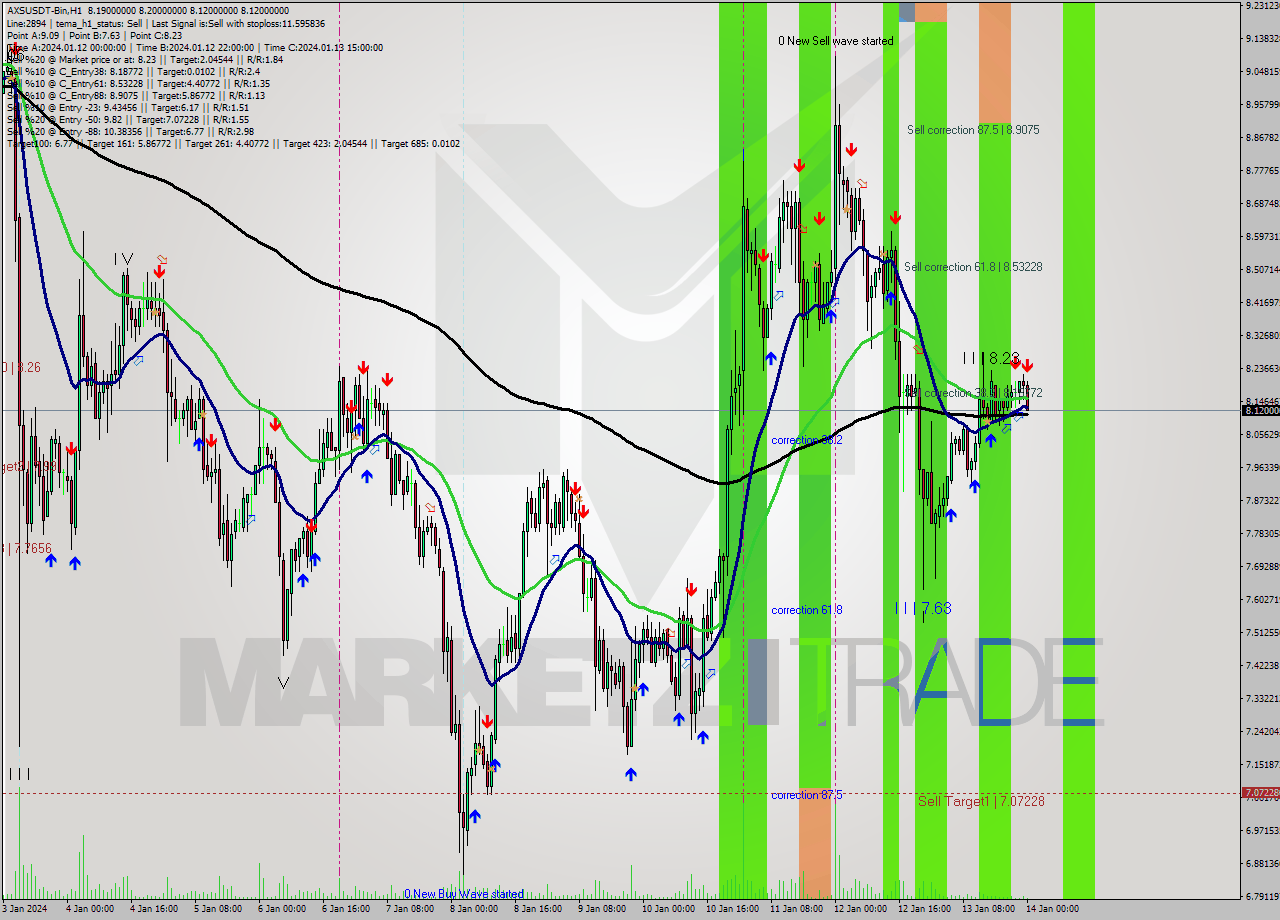Screen dimensions: 1280x920
Task: Click the 'I I I 7.63' wave label
Action: [923, 607]
